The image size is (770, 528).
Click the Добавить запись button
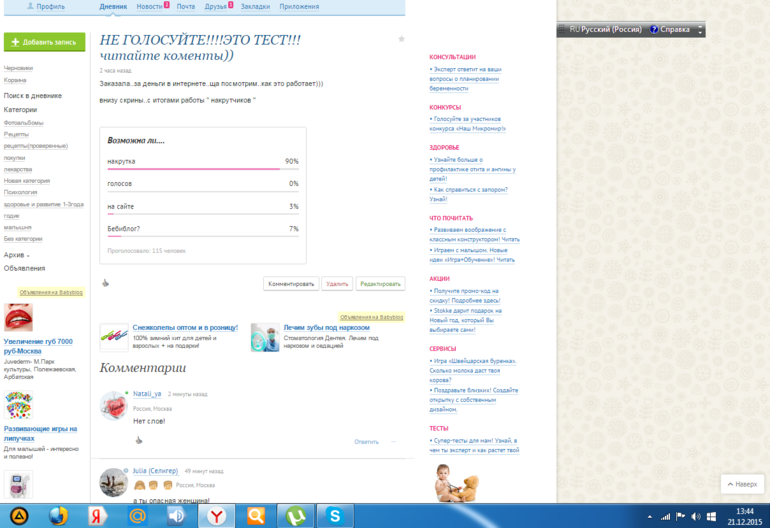click(x=45, y=42)
